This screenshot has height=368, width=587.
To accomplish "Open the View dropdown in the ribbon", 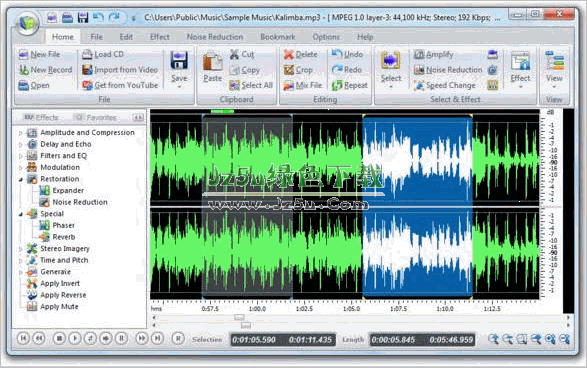I will click(554, 70).
